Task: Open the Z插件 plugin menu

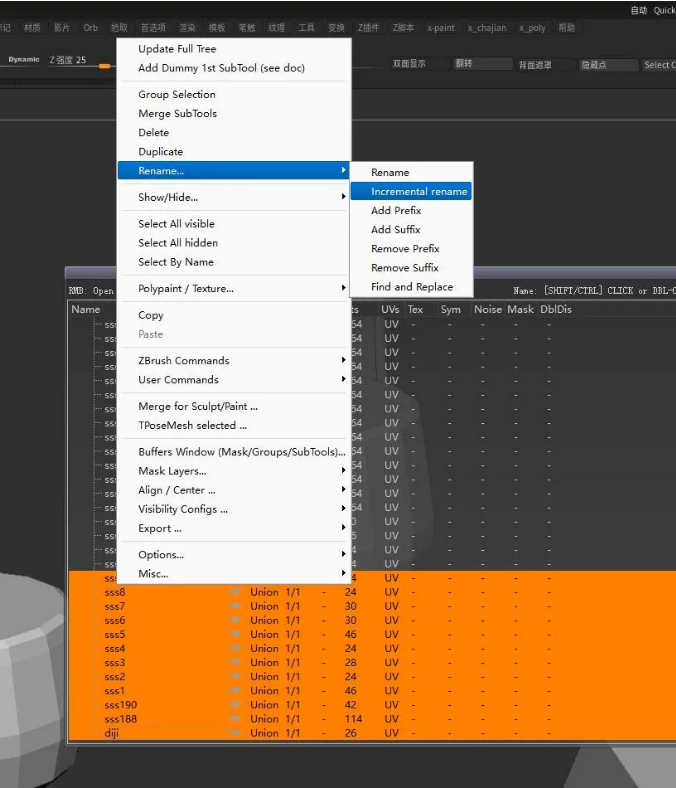Action: 368,28
